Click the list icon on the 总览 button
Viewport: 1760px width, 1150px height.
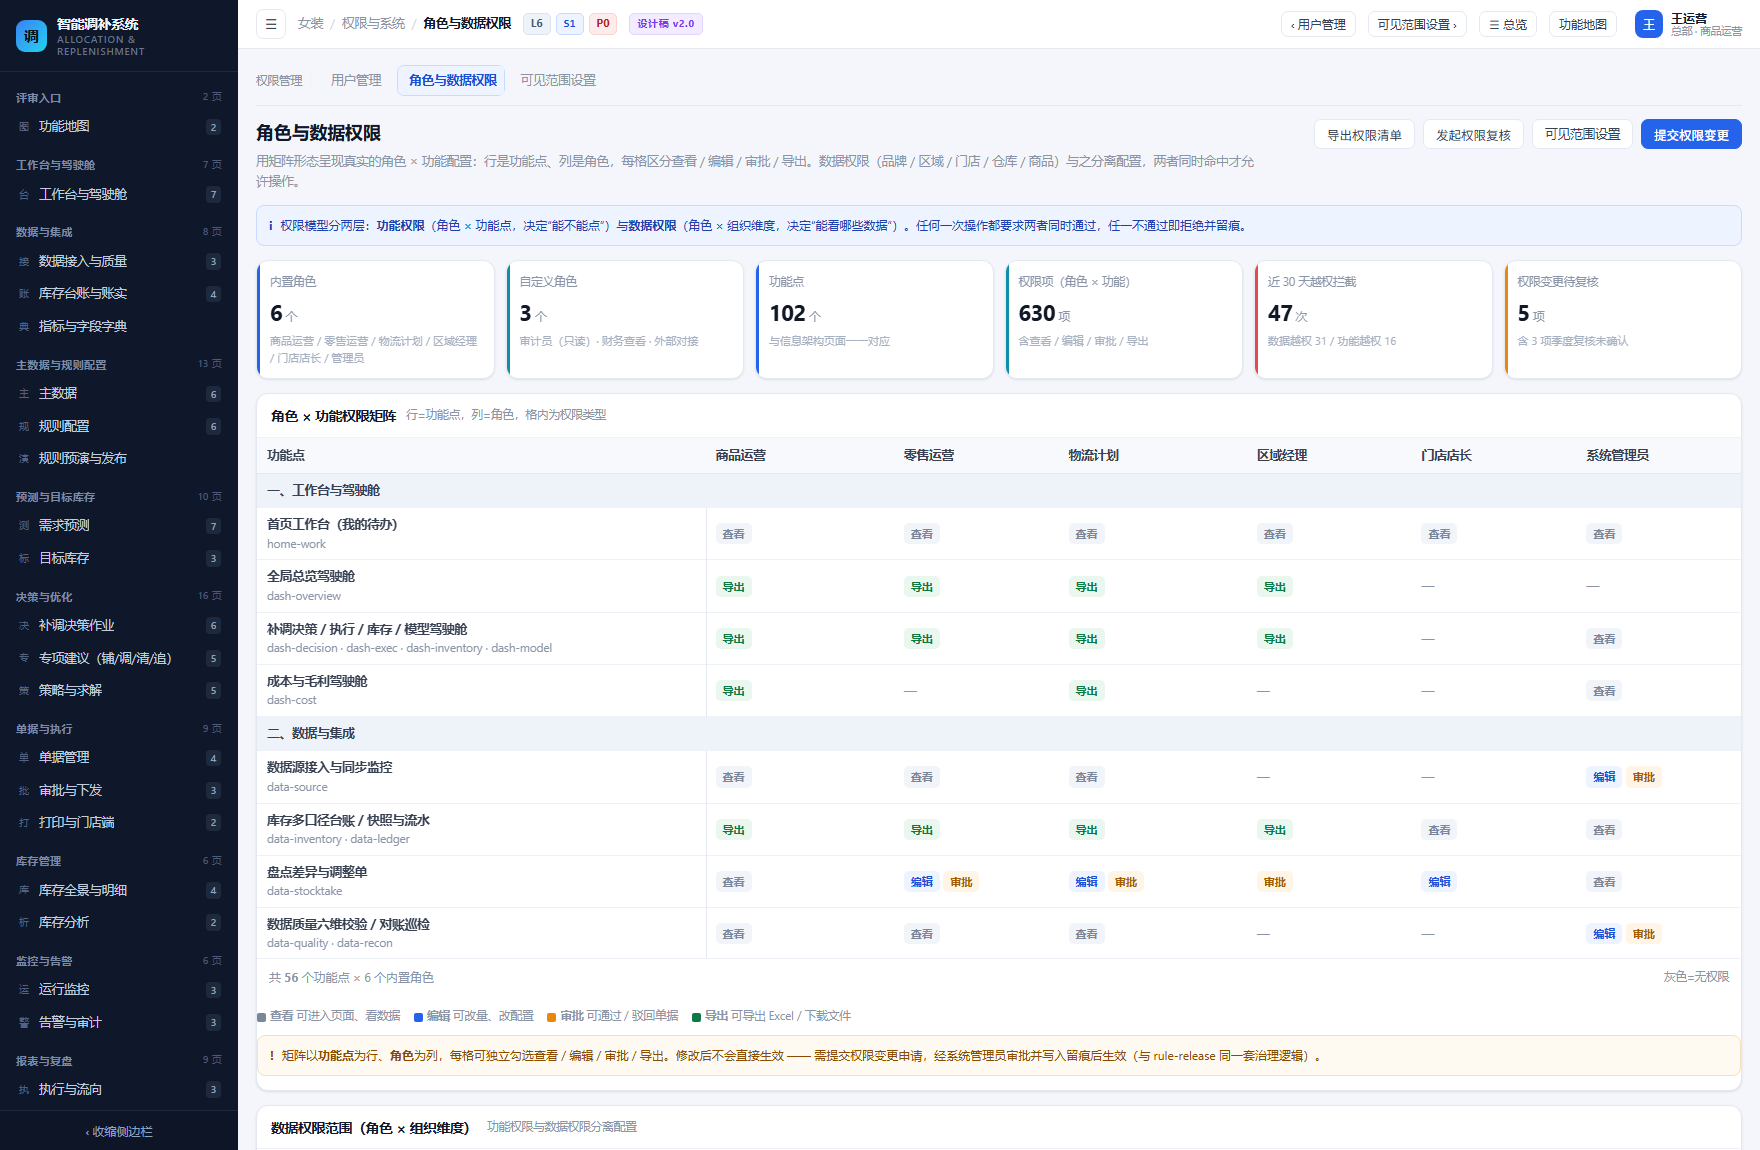tap(1494, 25)
